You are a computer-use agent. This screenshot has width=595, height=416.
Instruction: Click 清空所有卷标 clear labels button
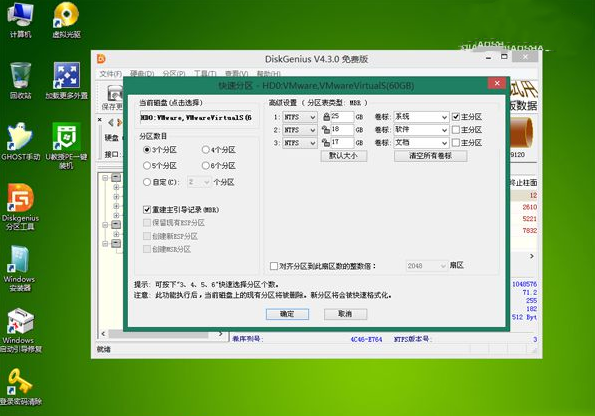click(x=430, y=156)
